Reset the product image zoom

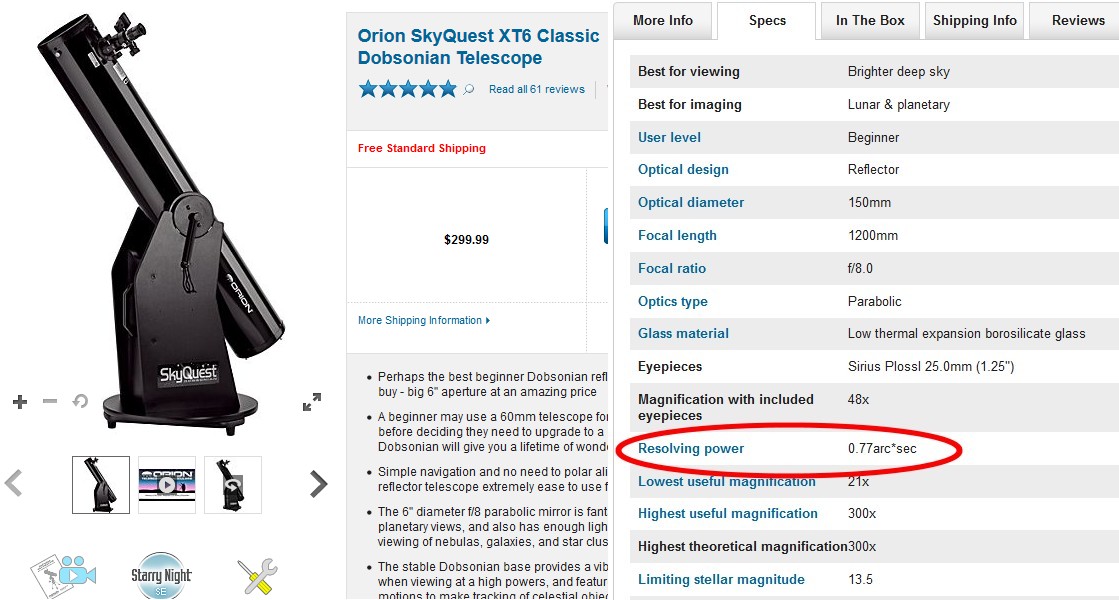coord(80,402)
